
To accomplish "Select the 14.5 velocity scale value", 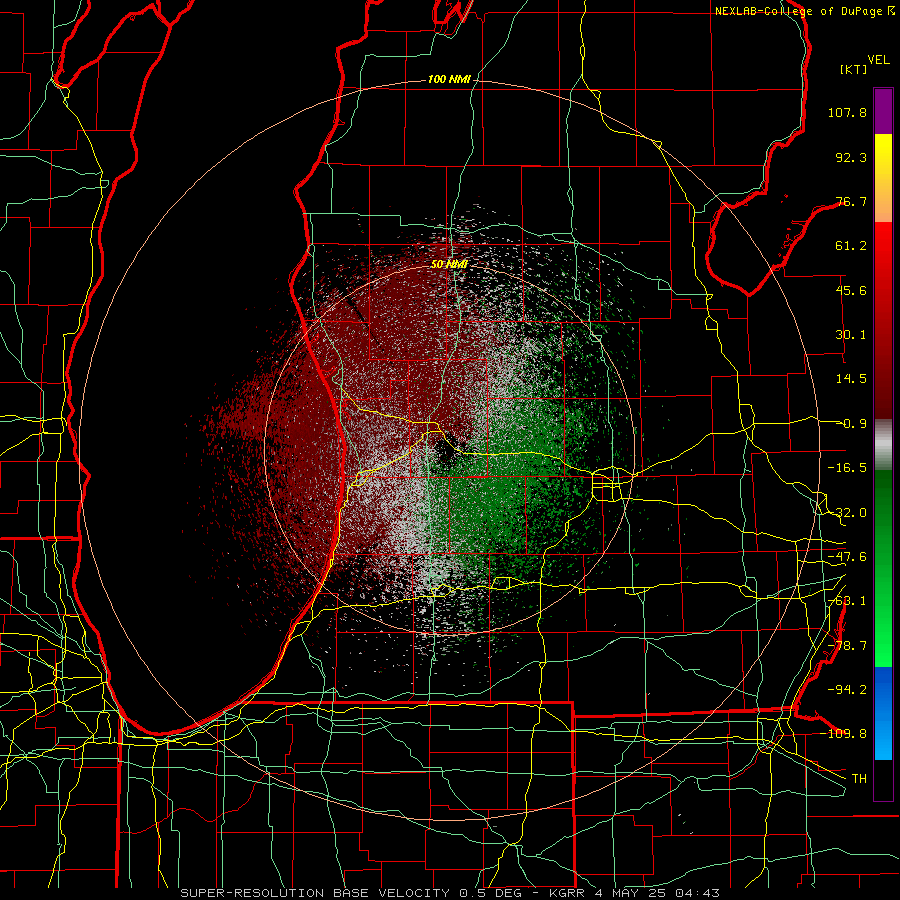I will 851,379.
